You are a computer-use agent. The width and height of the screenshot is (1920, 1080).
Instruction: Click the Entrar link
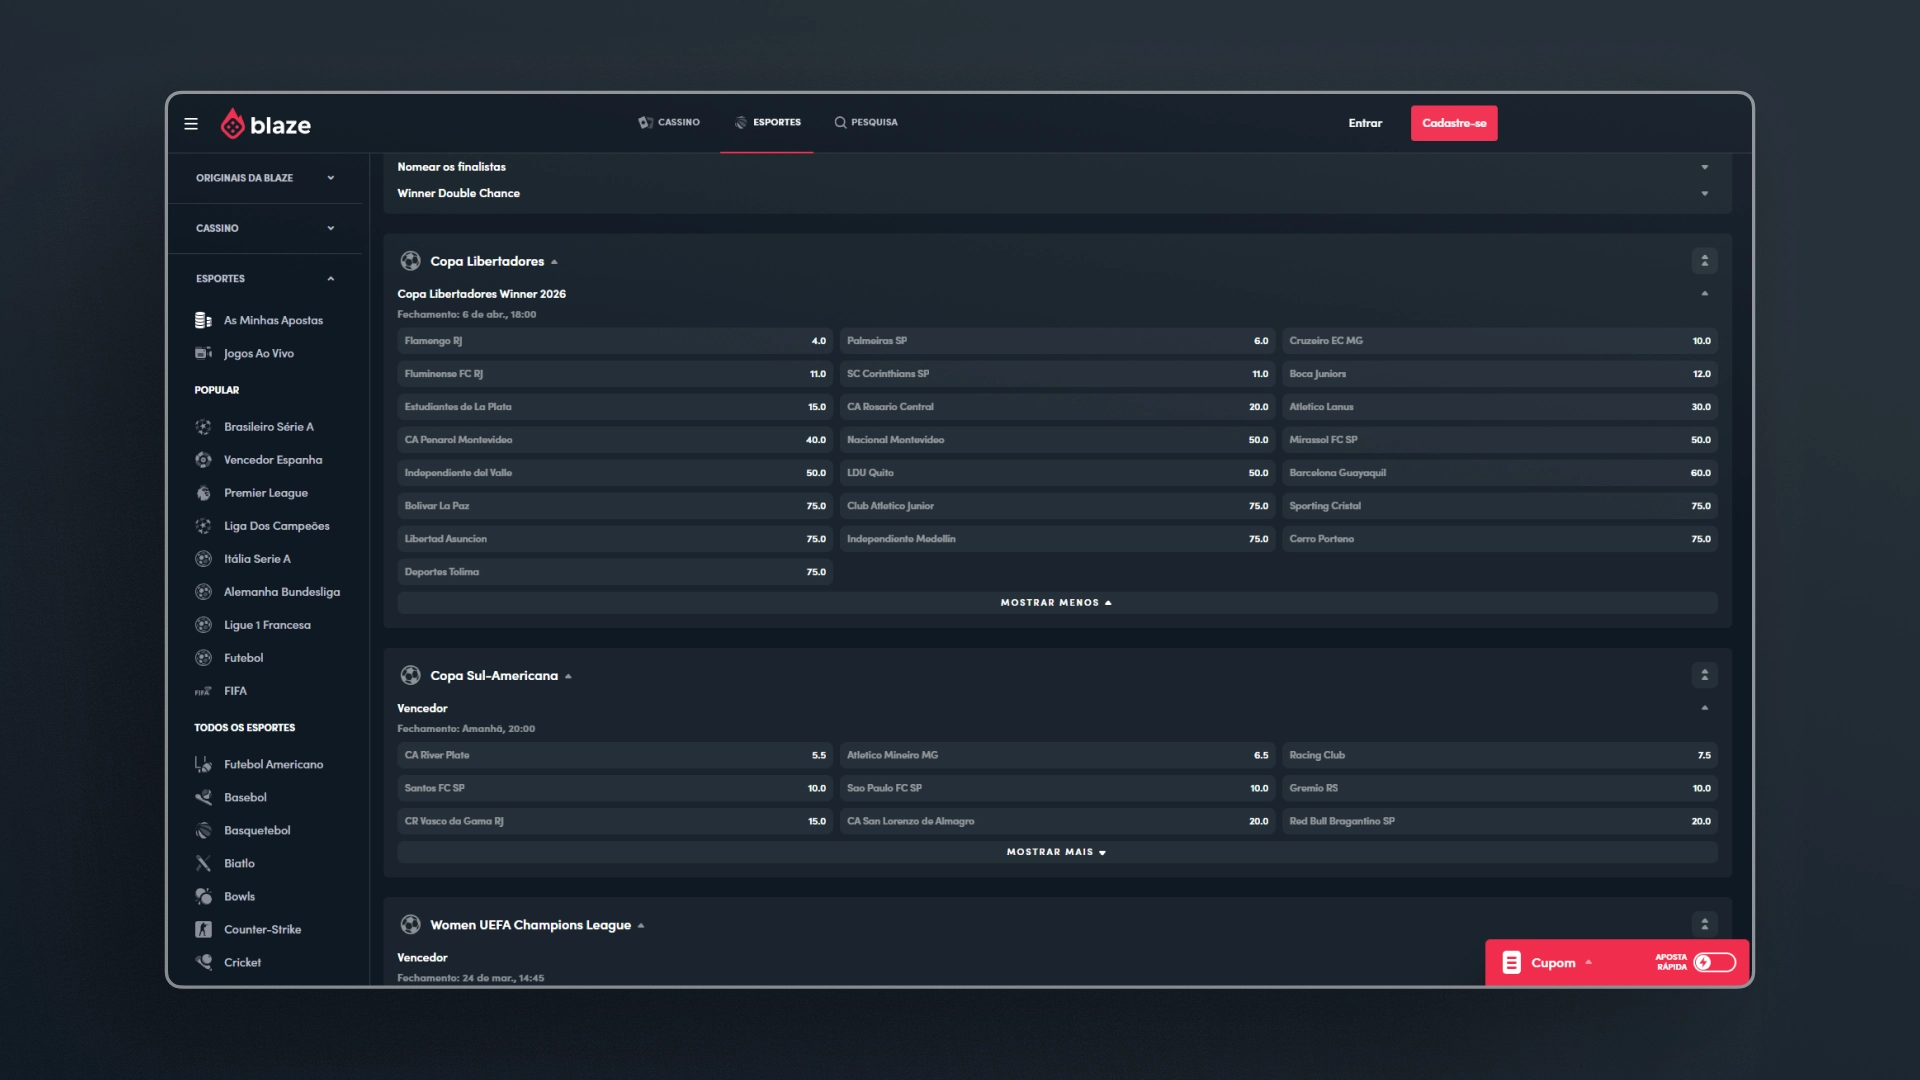click(x=1365, y=123)
